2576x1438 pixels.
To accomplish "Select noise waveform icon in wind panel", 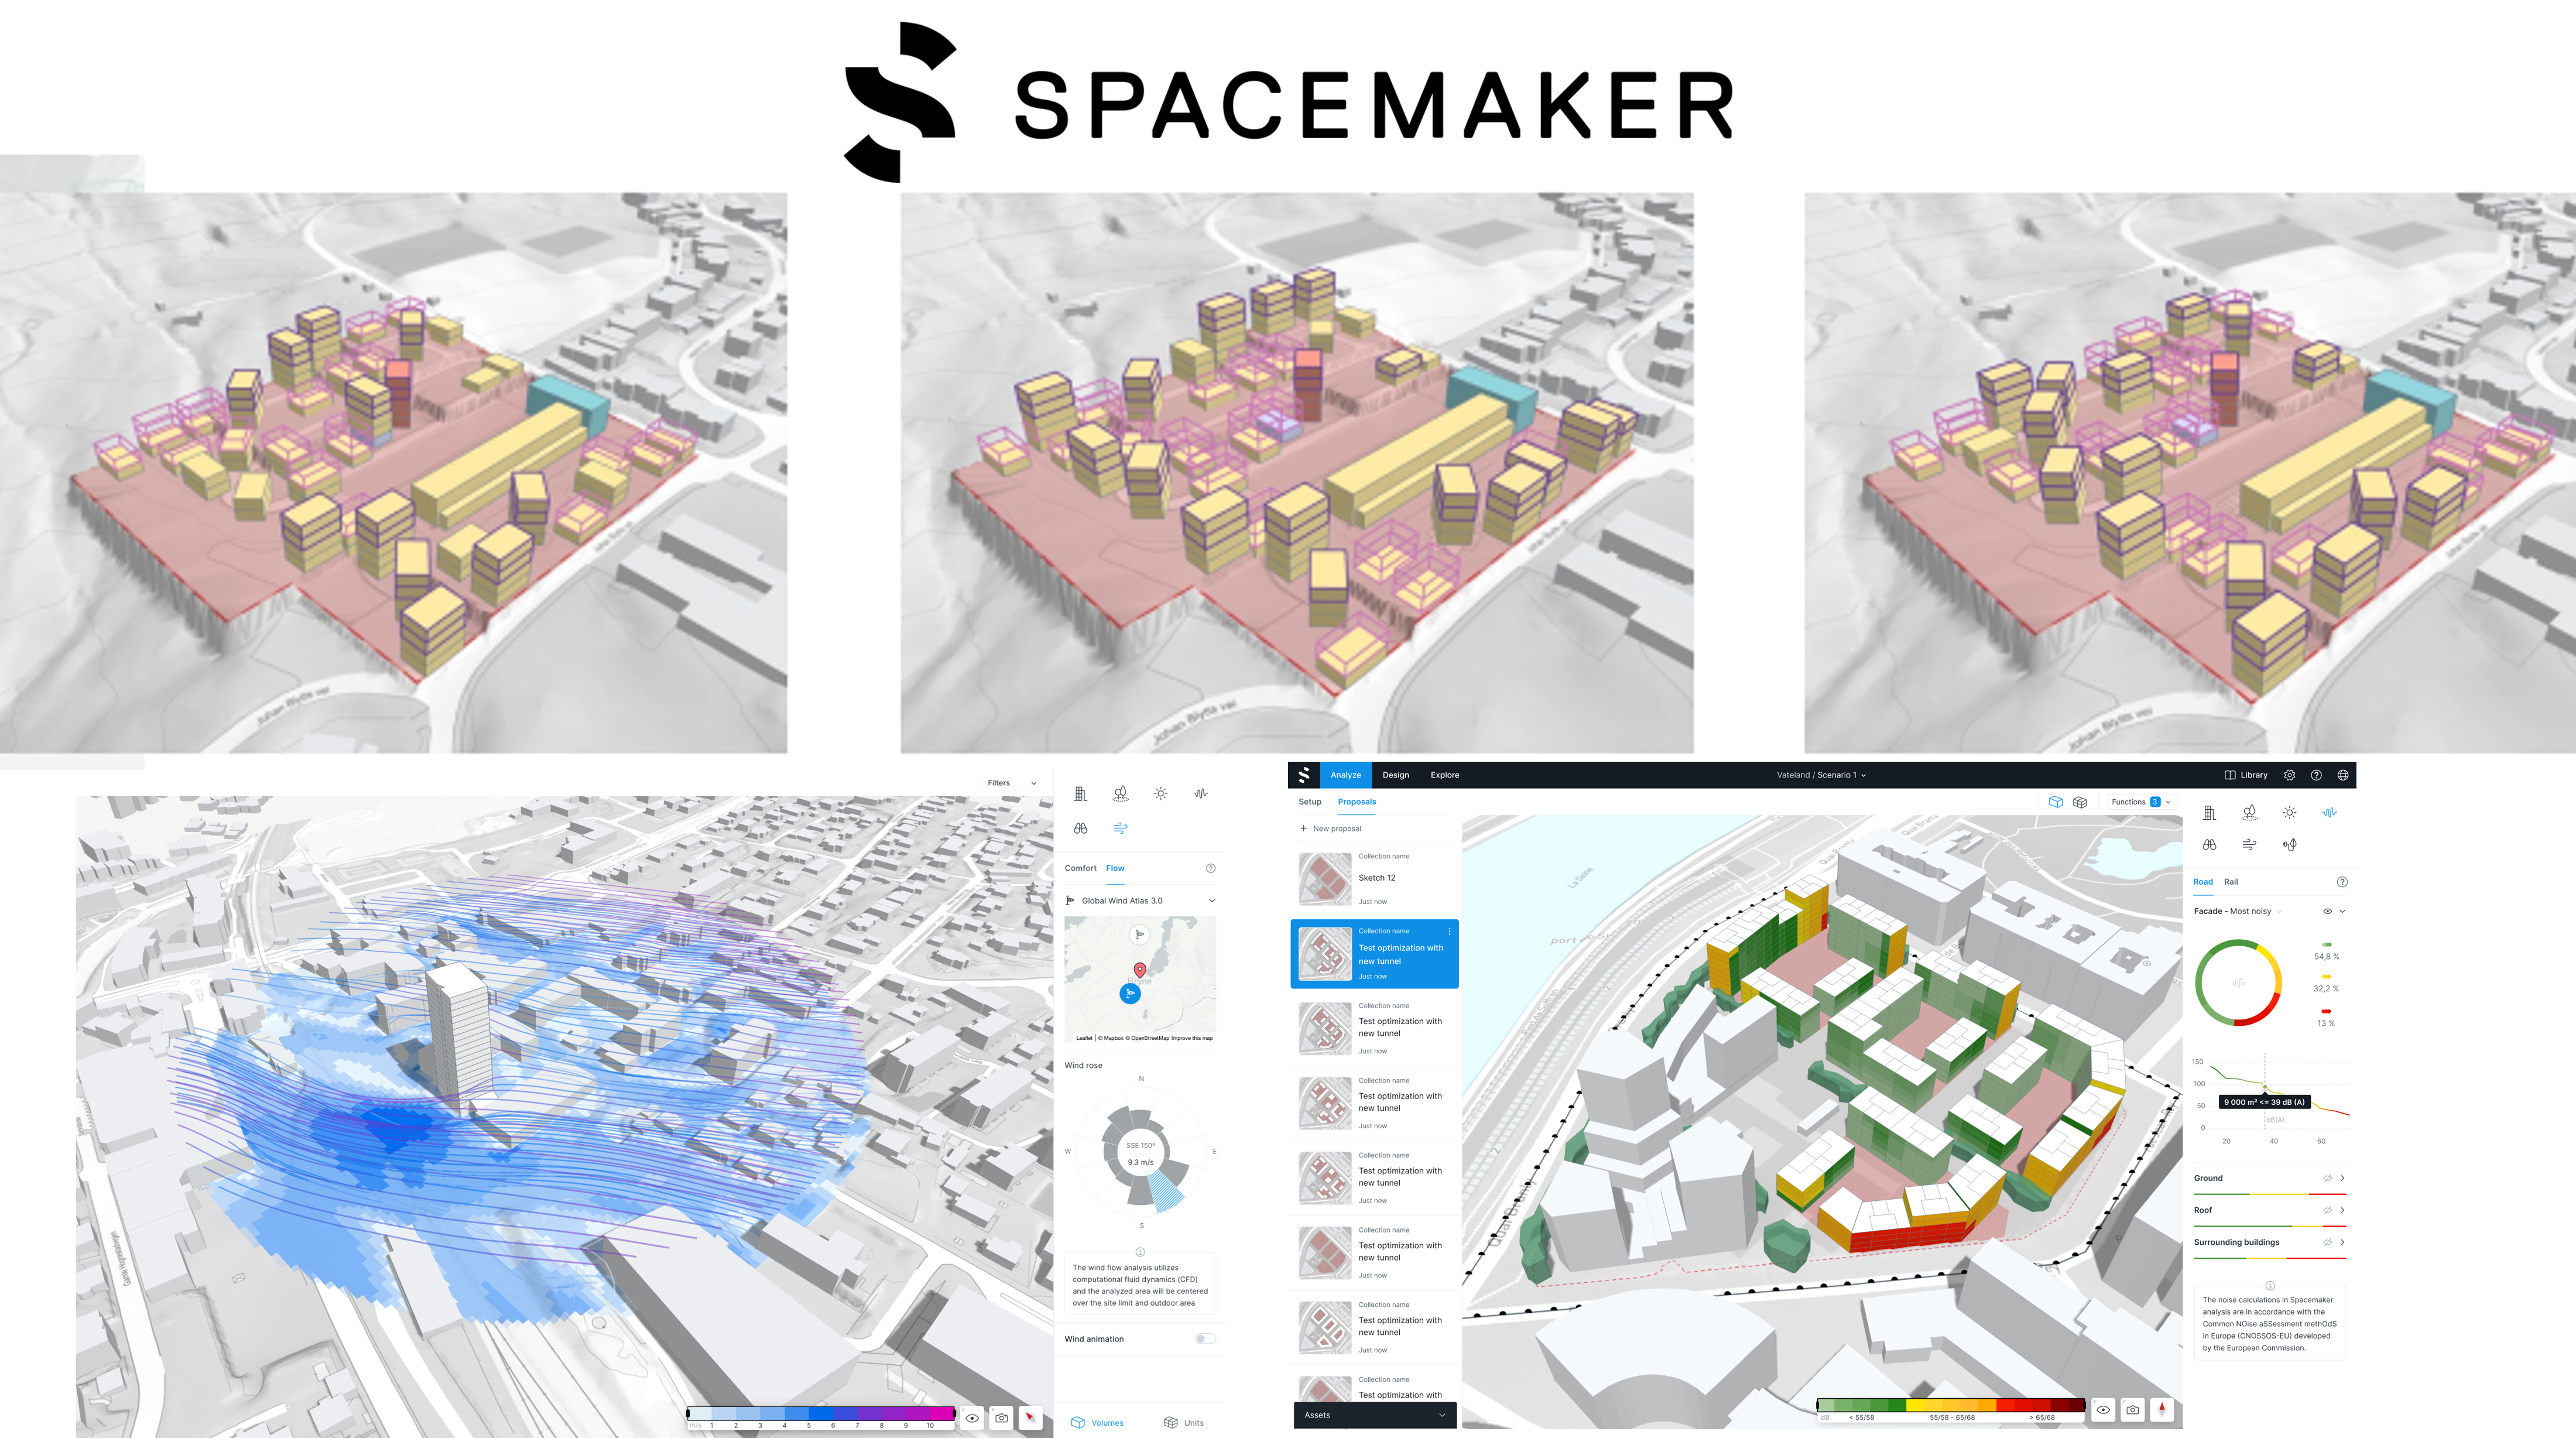I will pos(1200,793).
